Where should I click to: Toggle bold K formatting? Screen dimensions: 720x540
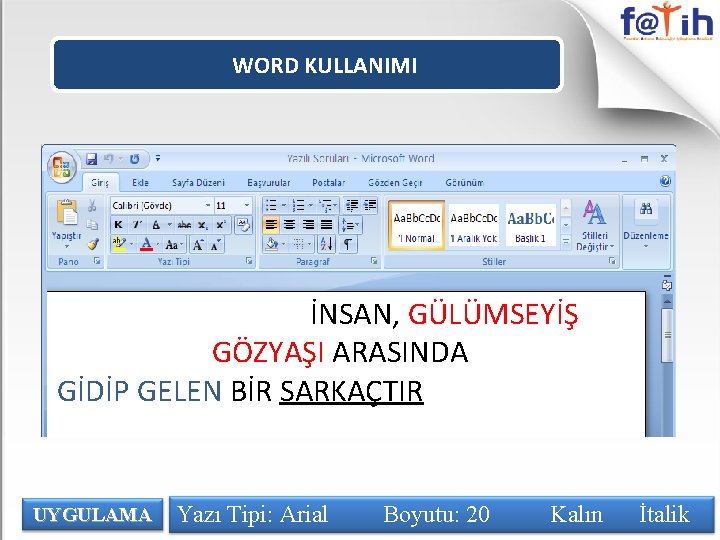(118, 225)
